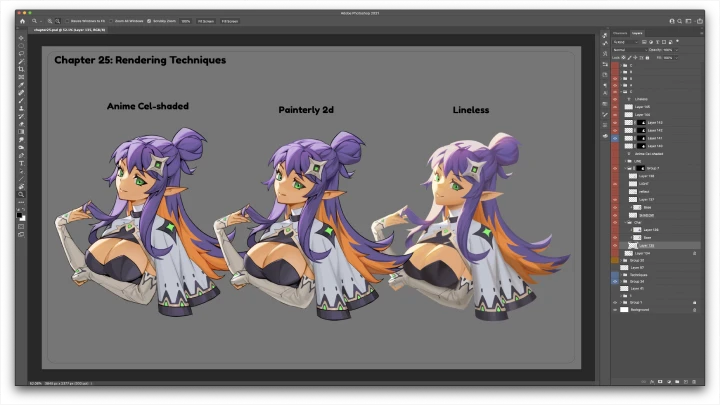The image size is (720, 405).
Task: Expand the Techniques group
Action: (621, 275)
